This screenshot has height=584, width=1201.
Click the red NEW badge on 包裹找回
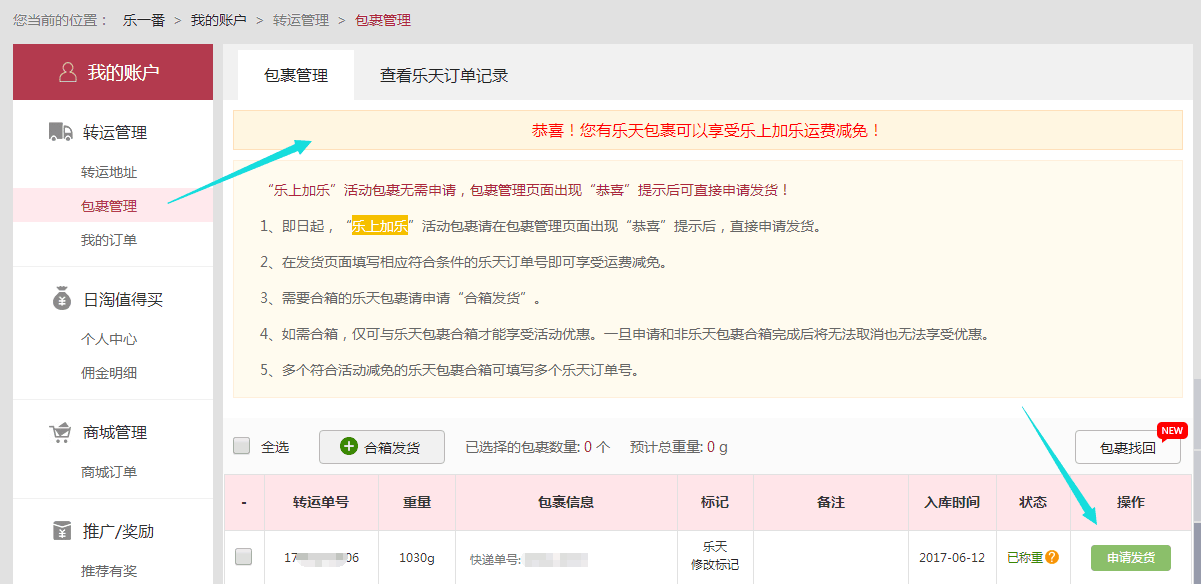1172,431
